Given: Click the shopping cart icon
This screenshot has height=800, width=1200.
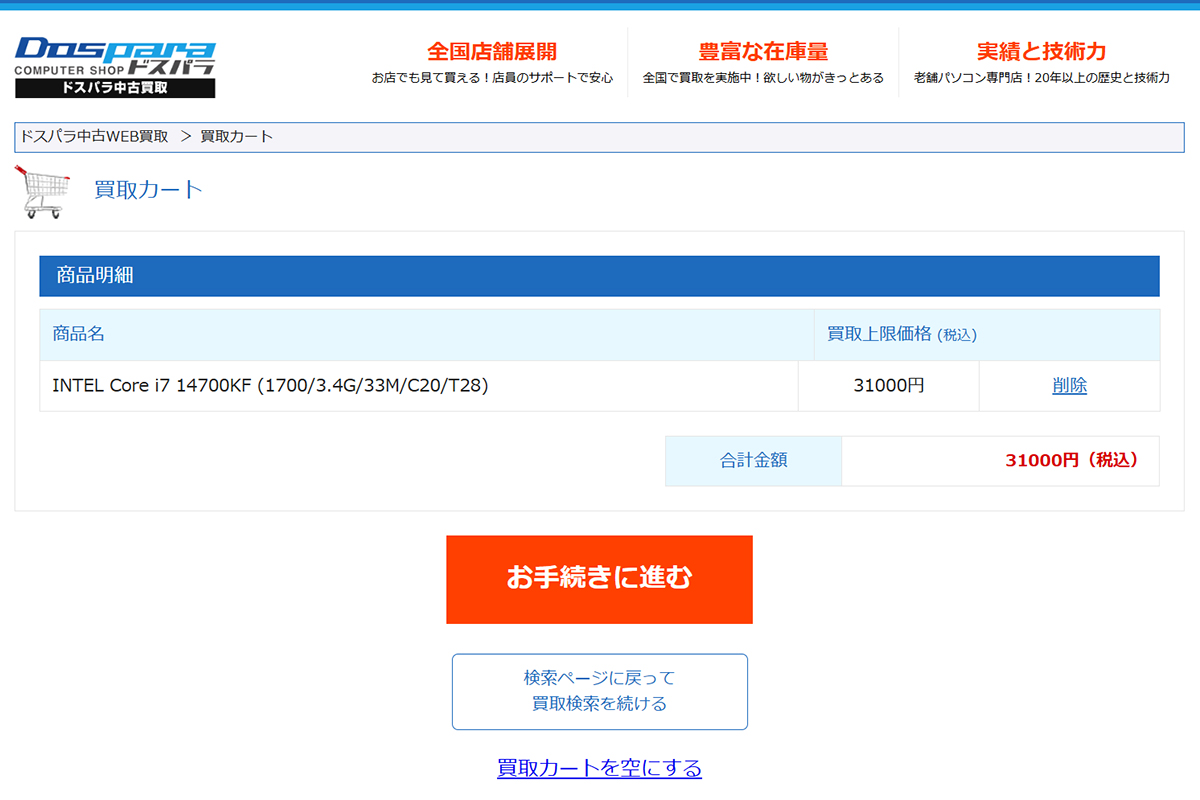Looking at the screenshot, I should [43, 192].
